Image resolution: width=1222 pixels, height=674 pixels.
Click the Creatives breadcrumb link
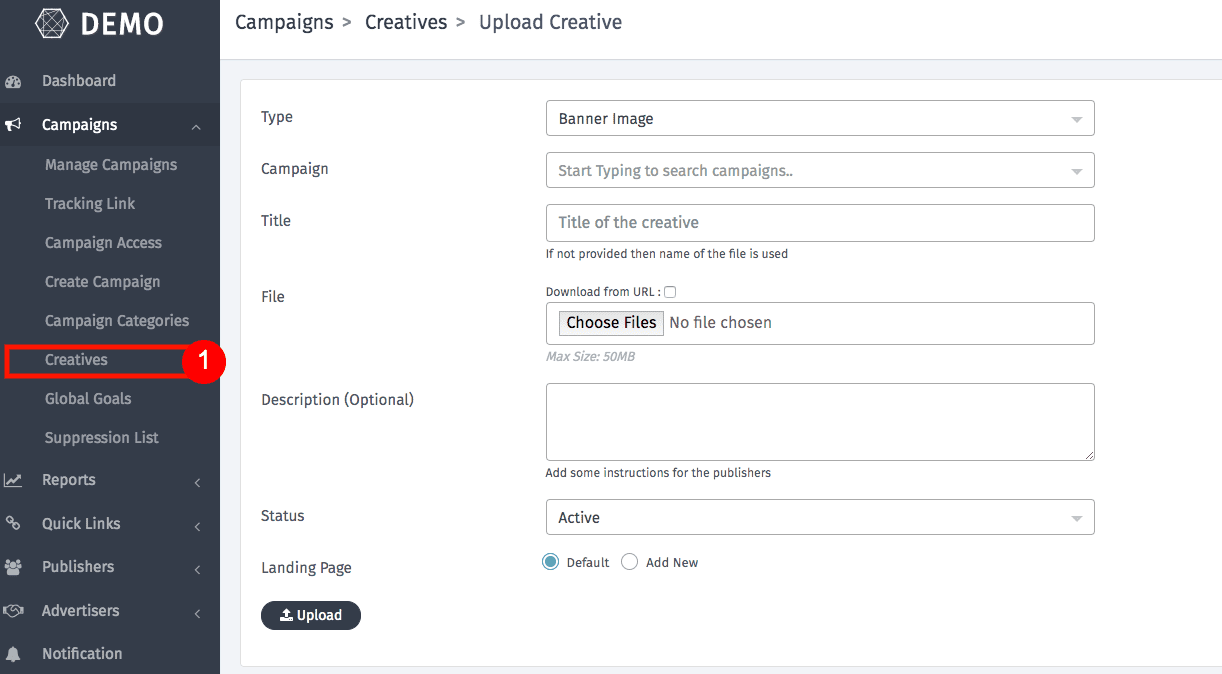(x=405, y=22)
